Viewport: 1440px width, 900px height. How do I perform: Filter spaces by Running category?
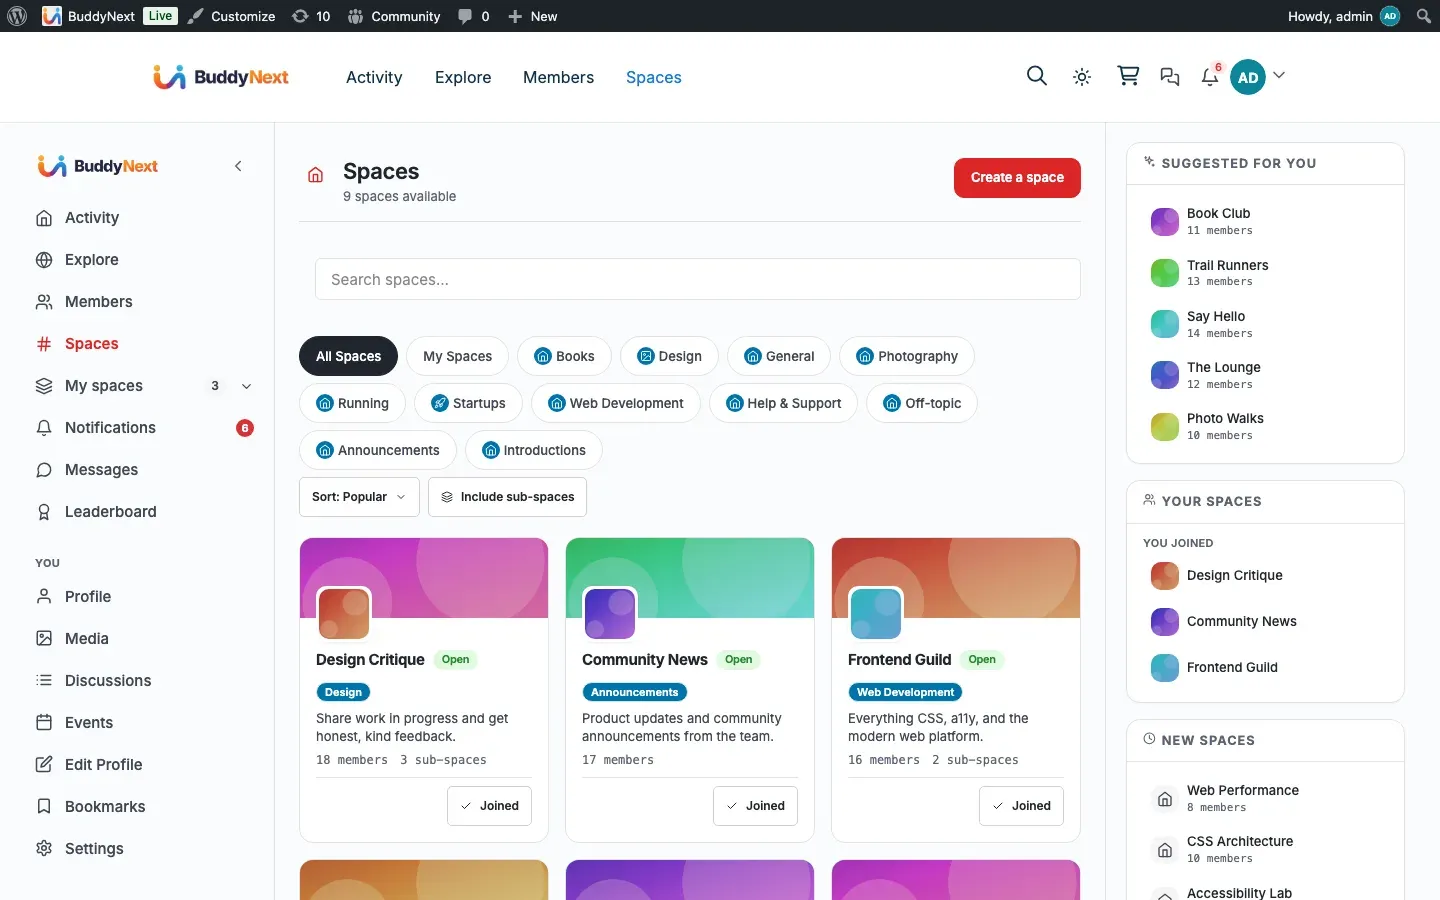(x=352, y=403)
